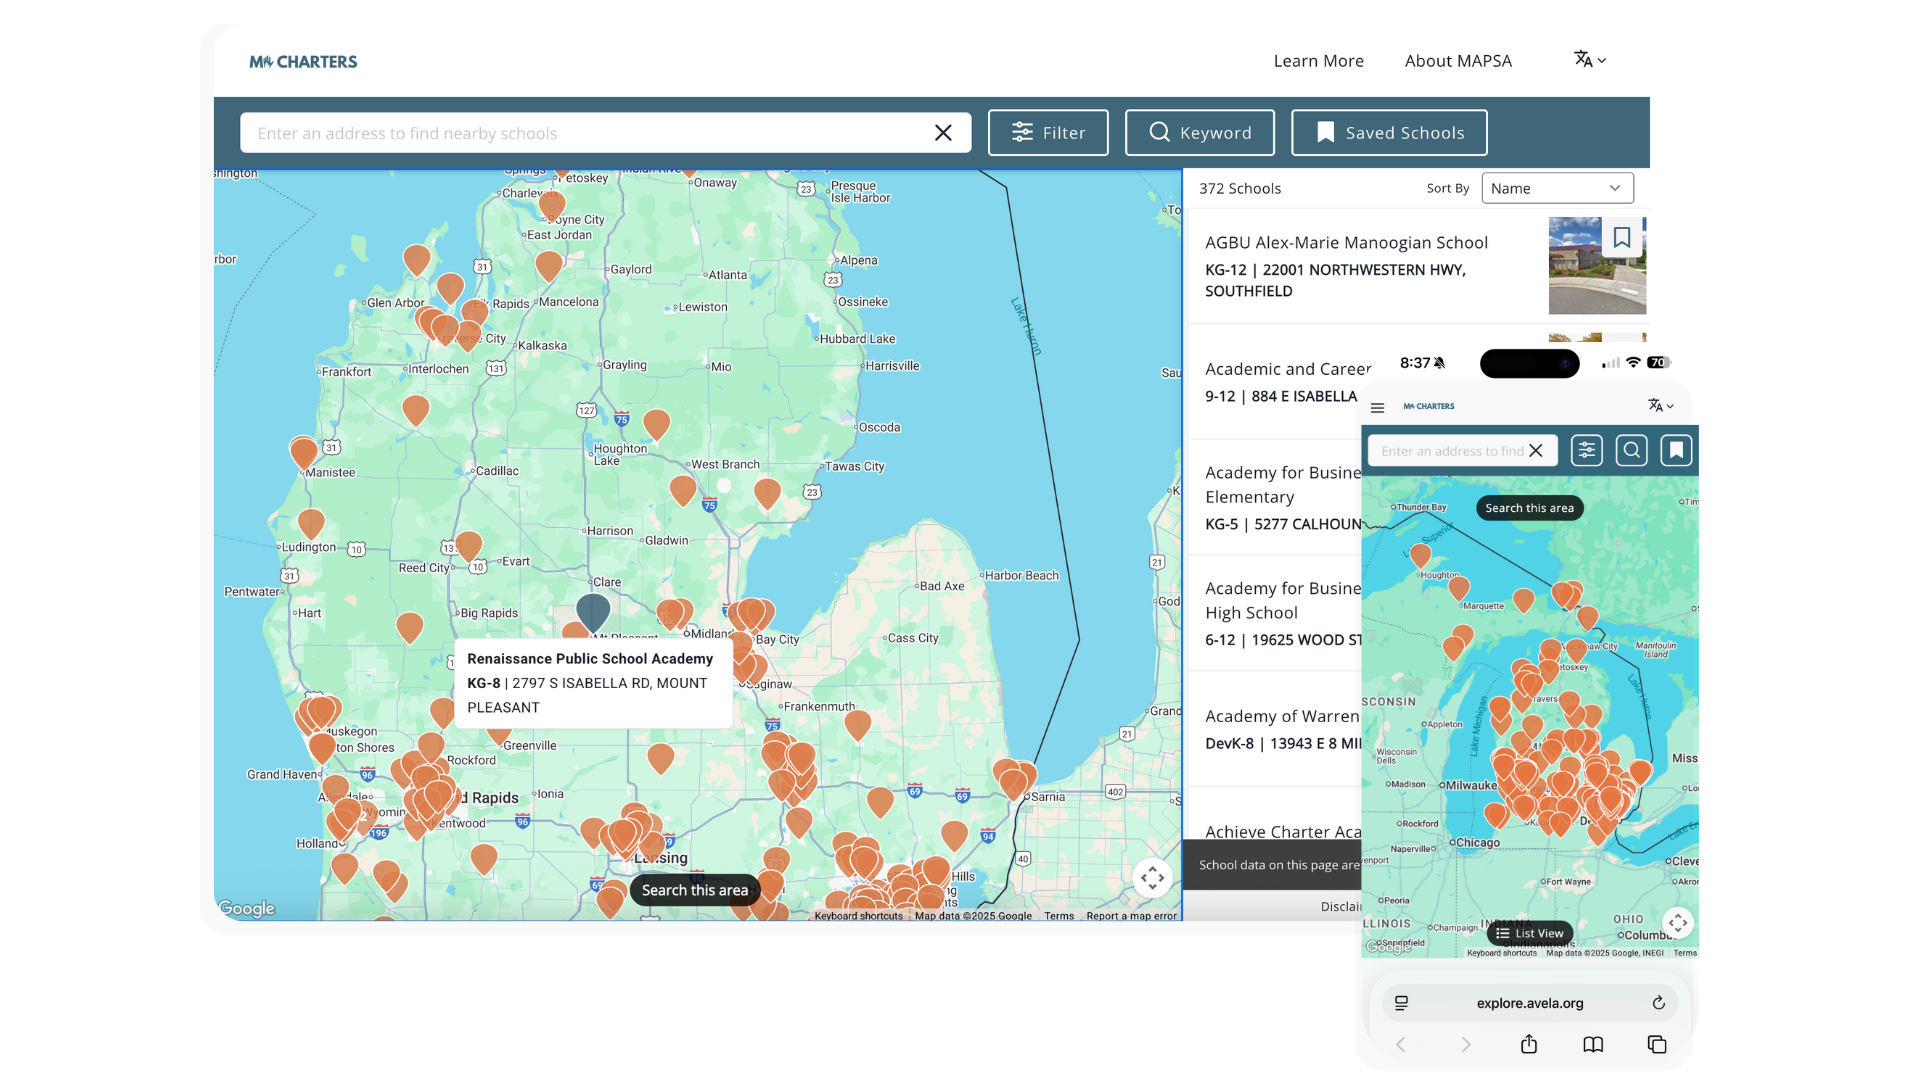The height and width of the screenshot is (1080, 1920).
Task: Tap the mobile filter sliders icon
Action: click(x=1586, y=451)
